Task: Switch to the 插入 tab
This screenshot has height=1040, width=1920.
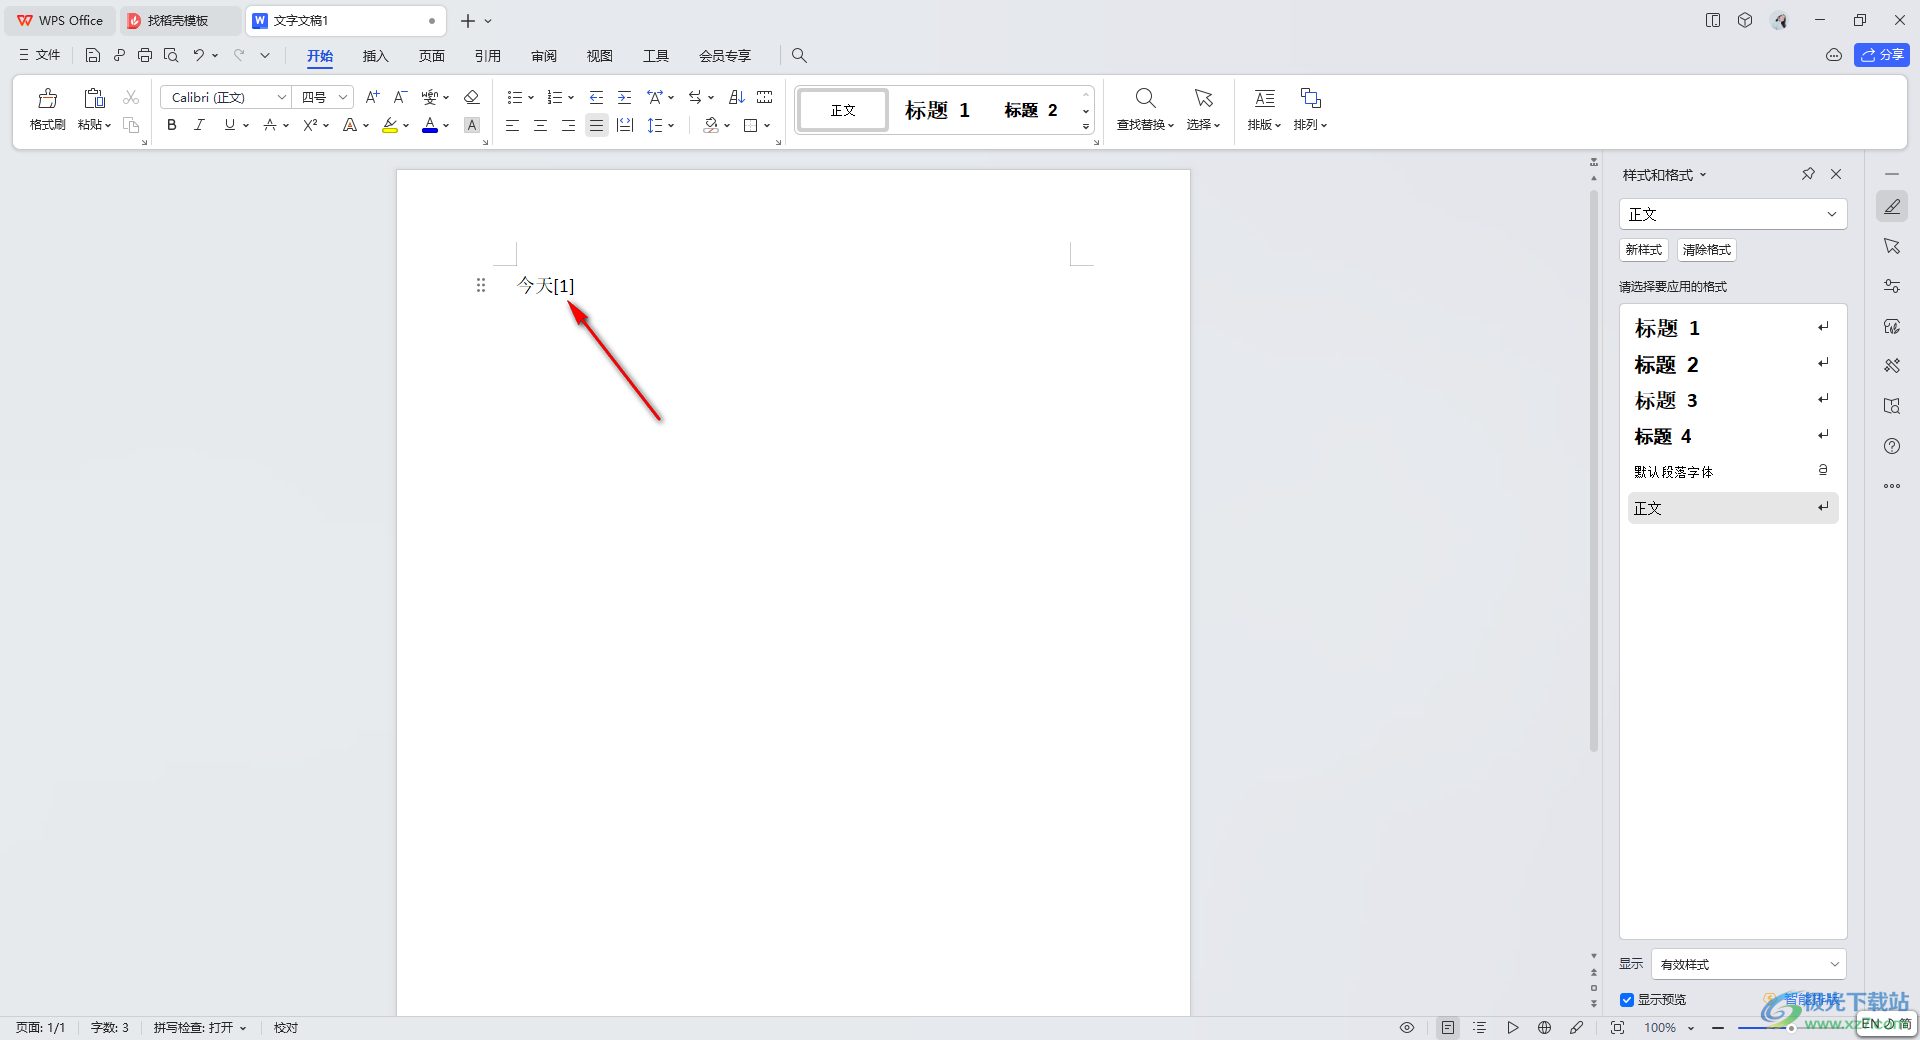Action: [375, 55]
